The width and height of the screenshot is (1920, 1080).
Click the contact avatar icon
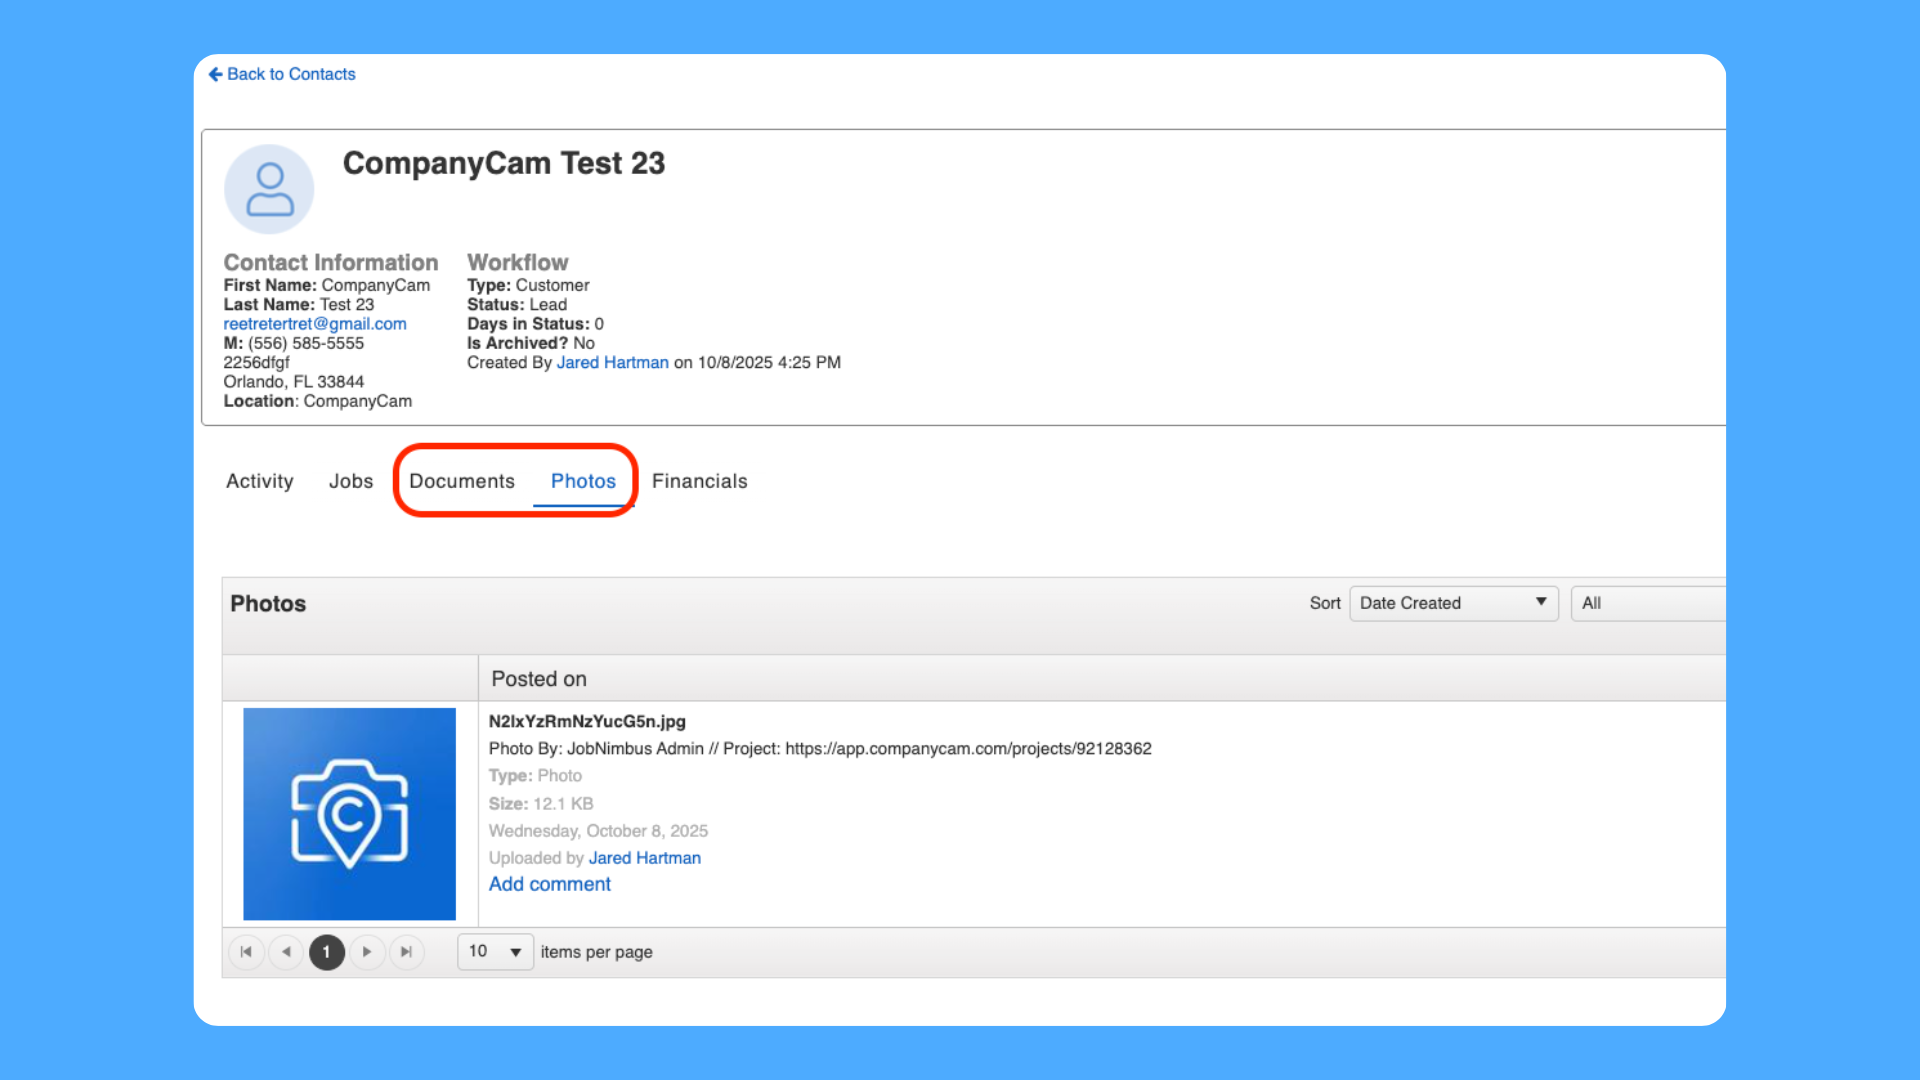[x=269, y=188]
